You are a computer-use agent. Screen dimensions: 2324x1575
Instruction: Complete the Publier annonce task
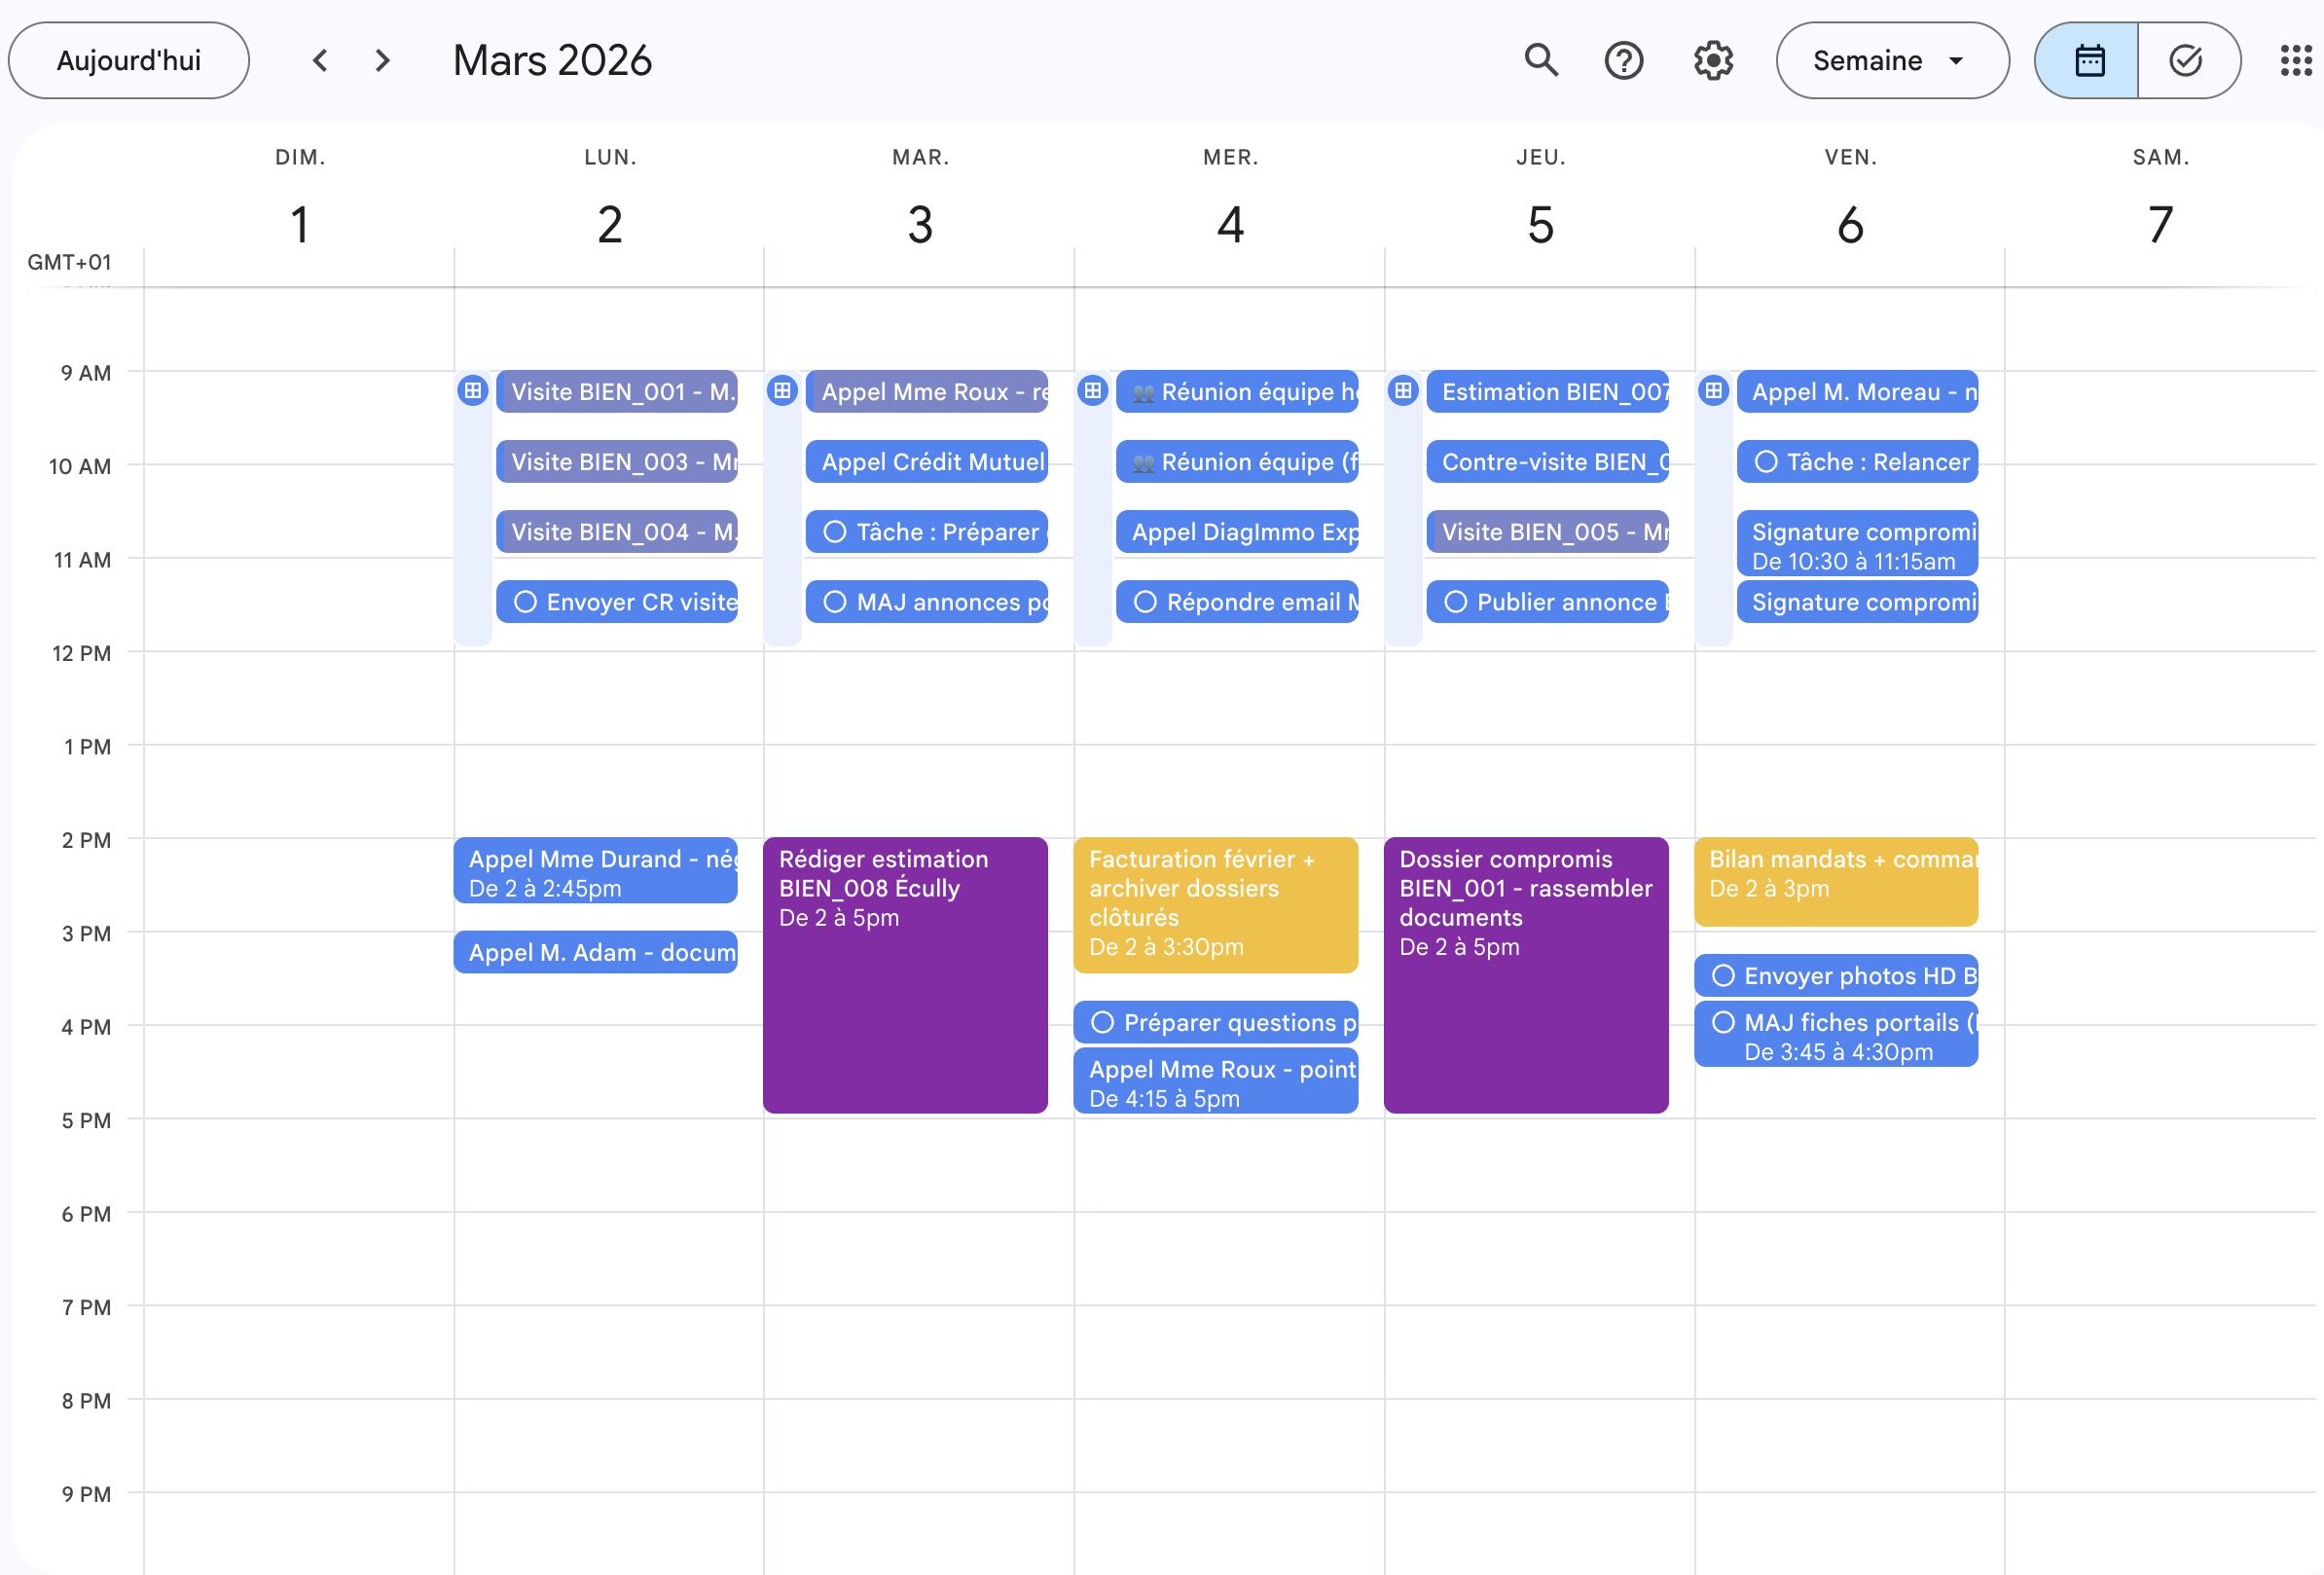click(1455, 602)
